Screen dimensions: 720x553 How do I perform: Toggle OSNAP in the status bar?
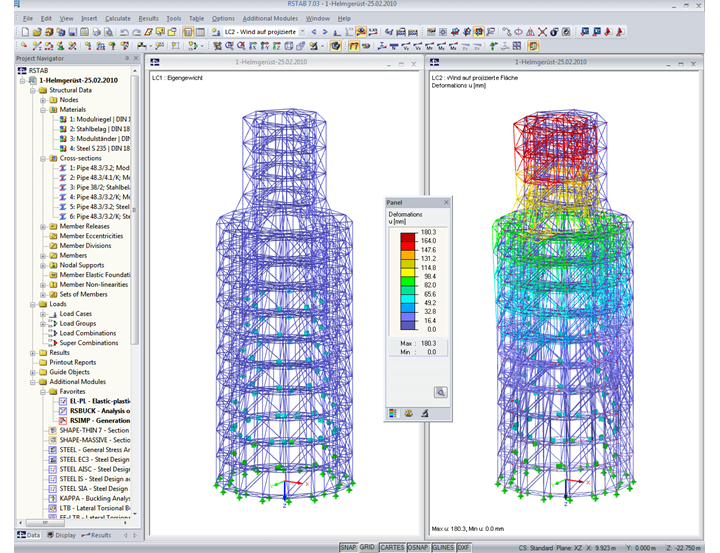[418, 547]
